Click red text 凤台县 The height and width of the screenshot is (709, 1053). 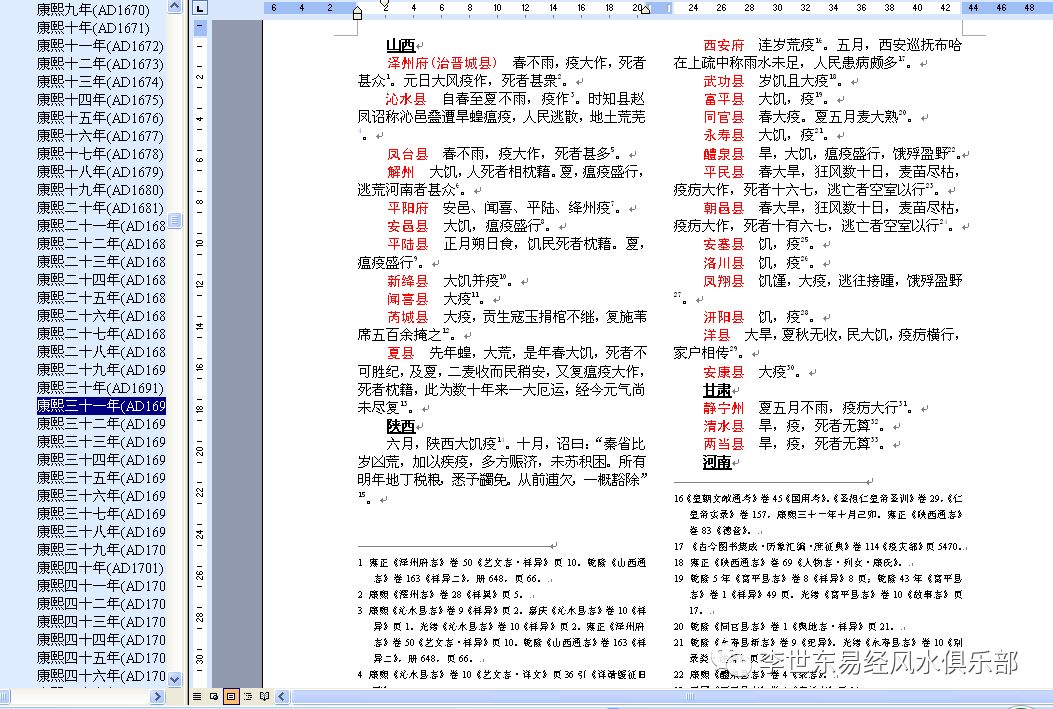pyautogui.click(x=407, y=154)
